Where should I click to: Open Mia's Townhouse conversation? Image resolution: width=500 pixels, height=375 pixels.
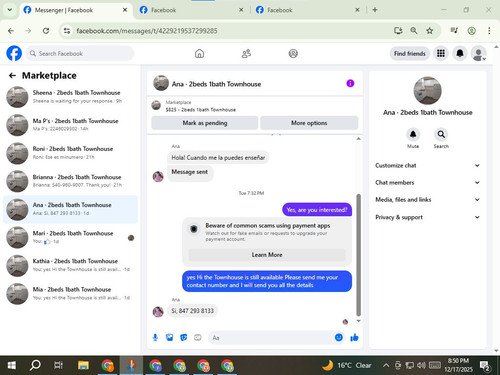coord(70,294)
